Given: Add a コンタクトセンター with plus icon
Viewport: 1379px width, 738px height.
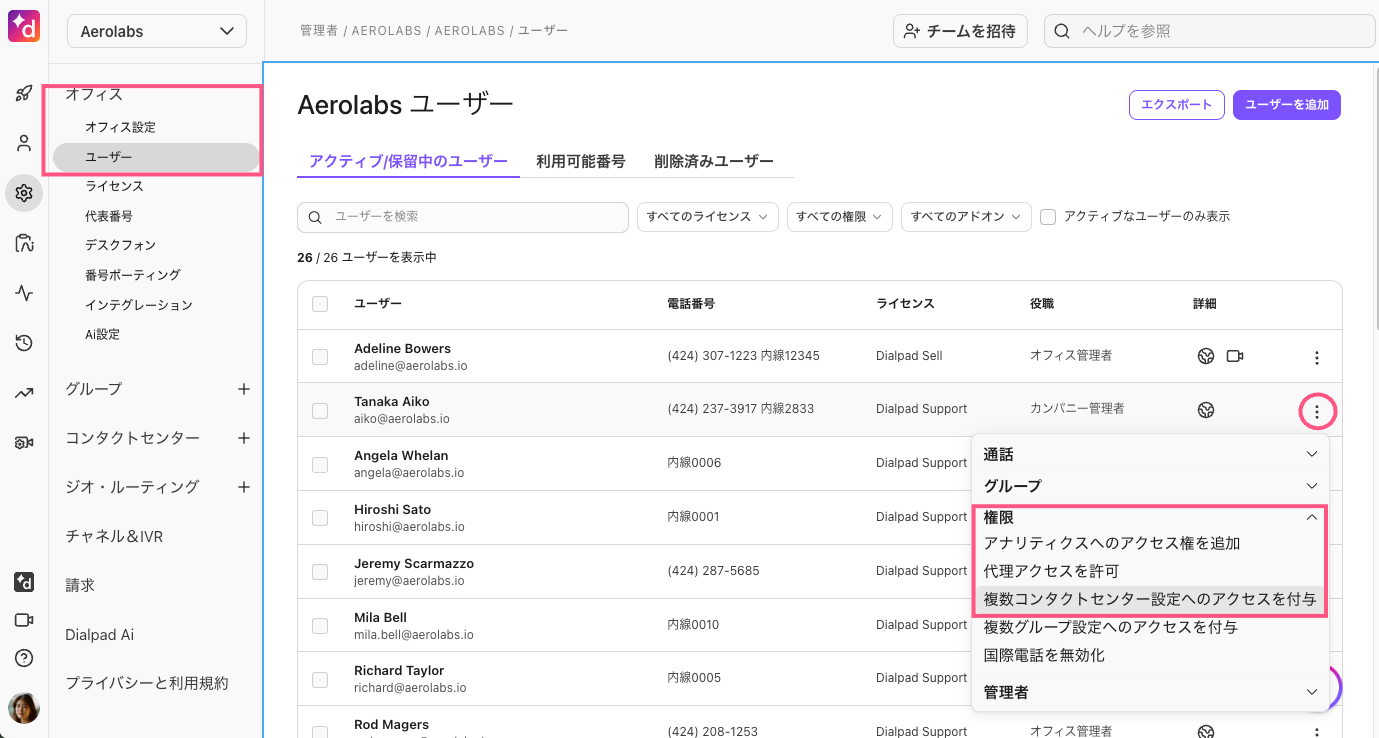Looking at the screenshot, I should 244,438.
